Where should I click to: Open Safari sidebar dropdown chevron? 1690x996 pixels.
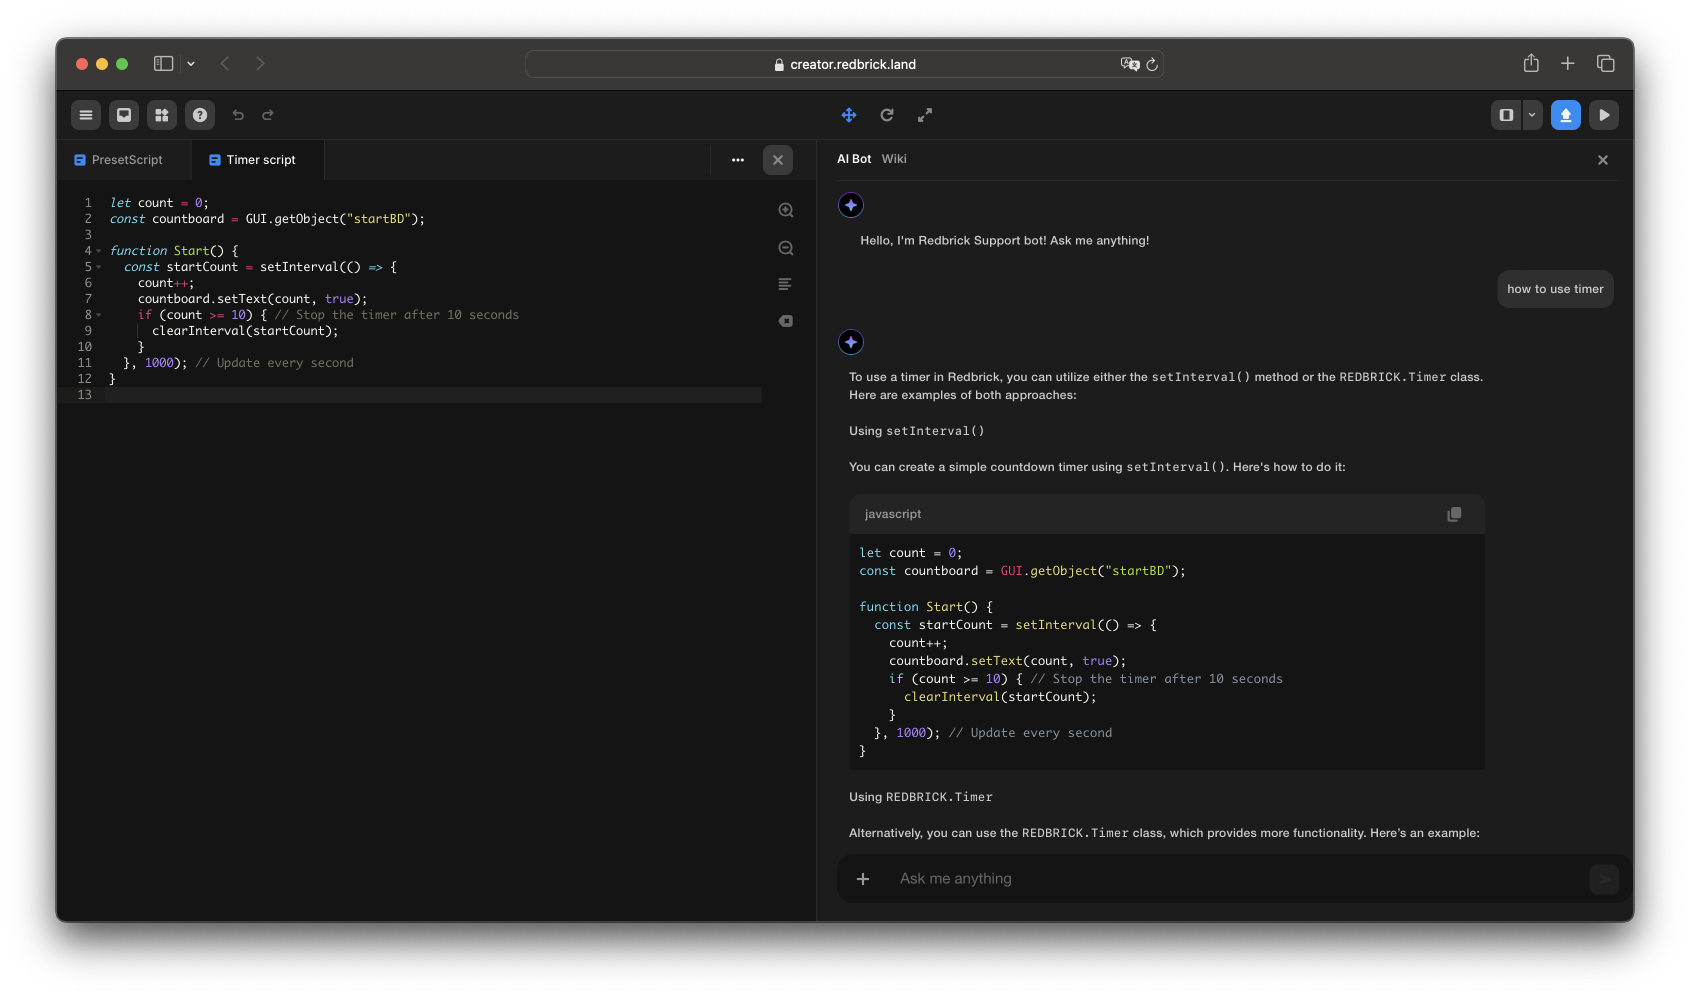coord(191,64)
